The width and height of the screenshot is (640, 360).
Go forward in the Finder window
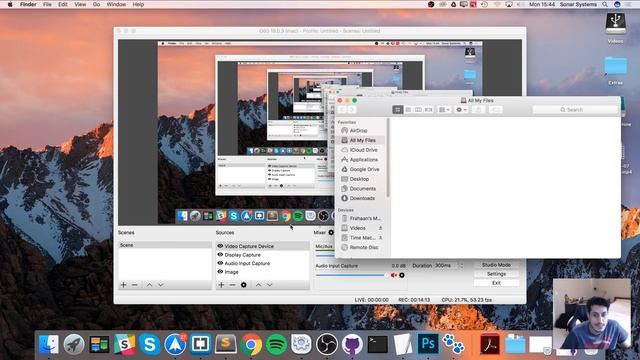click(x=351, y=109)
